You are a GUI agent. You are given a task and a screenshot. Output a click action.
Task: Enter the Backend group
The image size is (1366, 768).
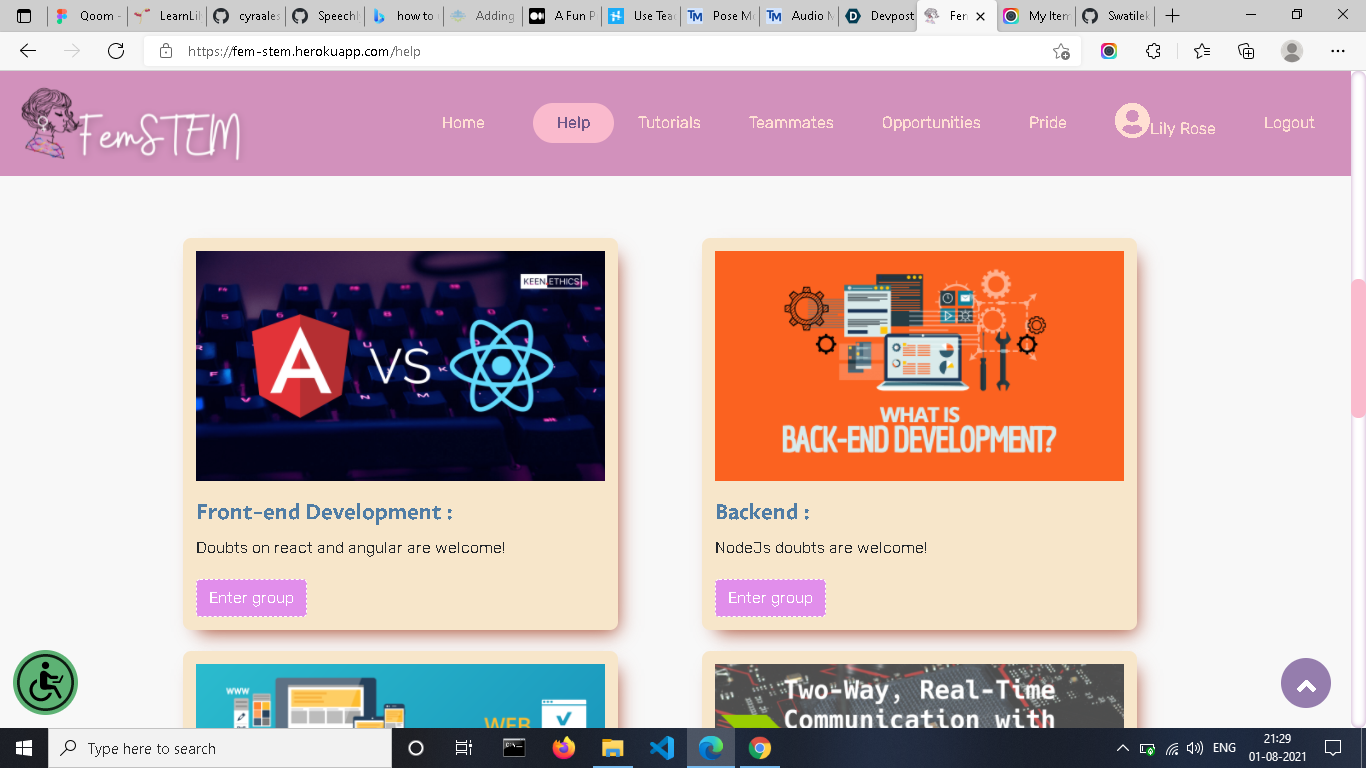click(x=770, y=598)
